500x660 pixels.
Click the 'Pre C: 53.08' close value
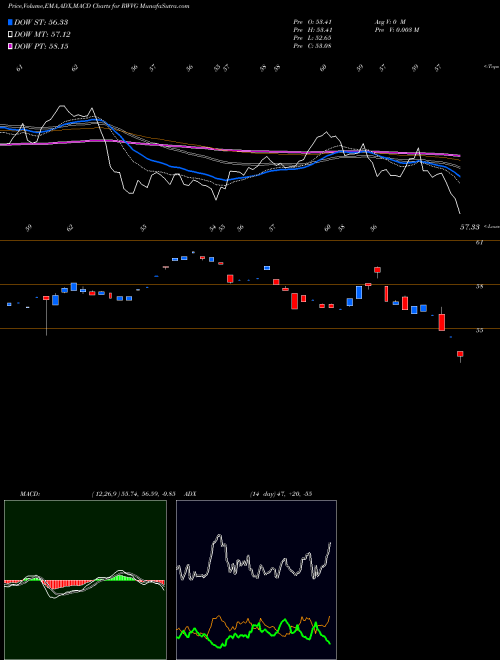pos(312,46)
